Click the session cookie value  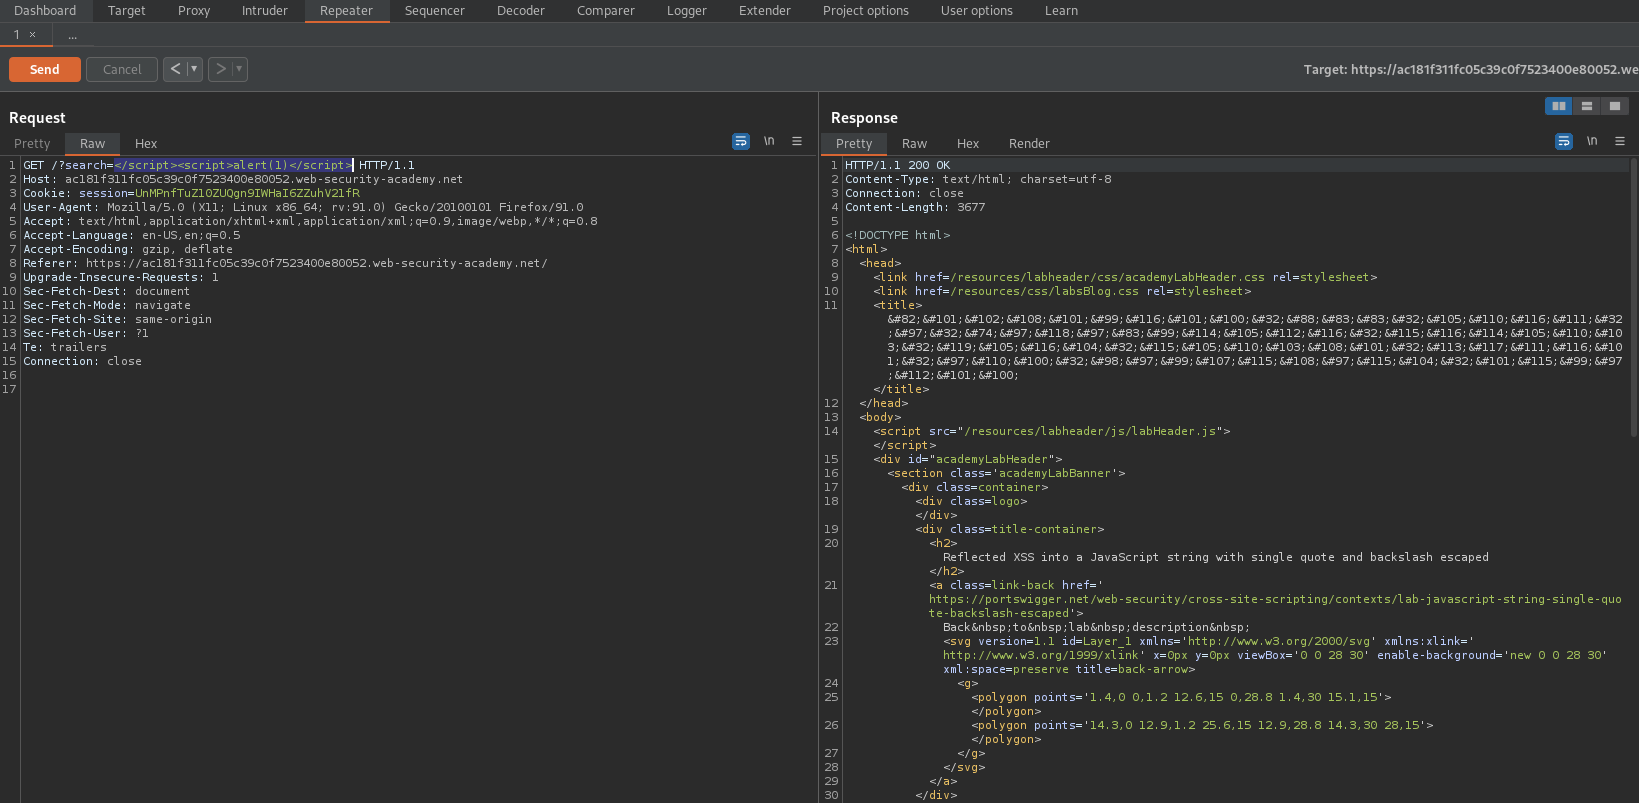tap(247, 193)
